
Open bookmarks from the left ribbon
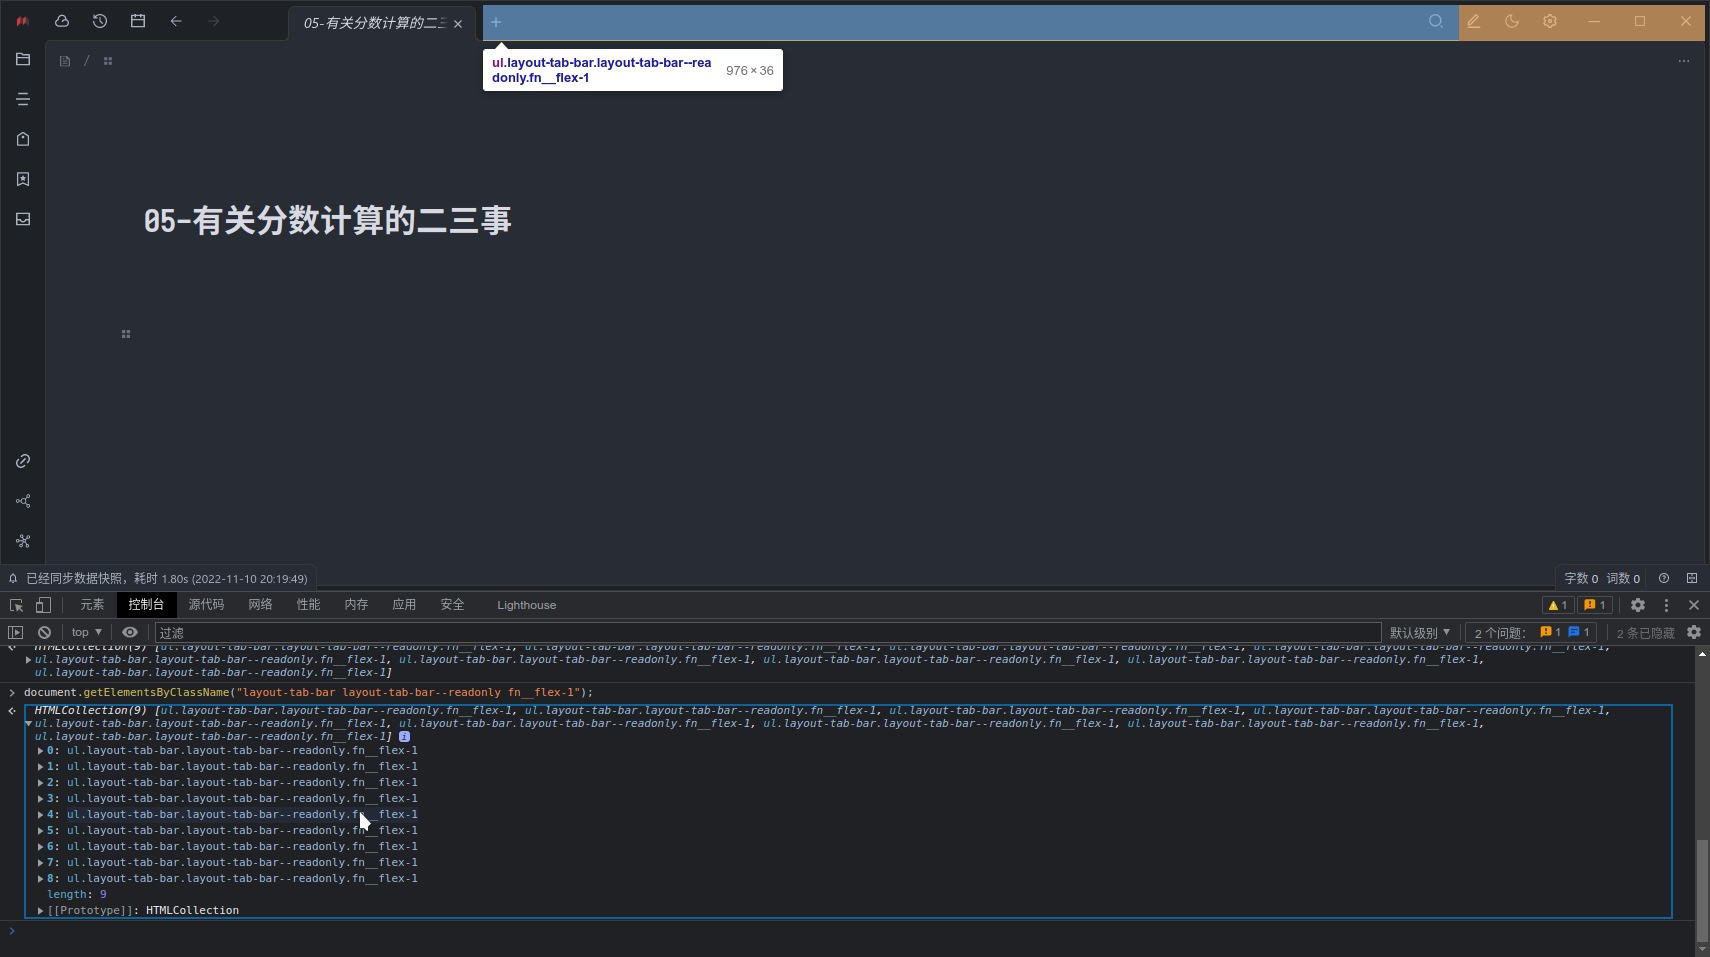(x=23, y=179)
